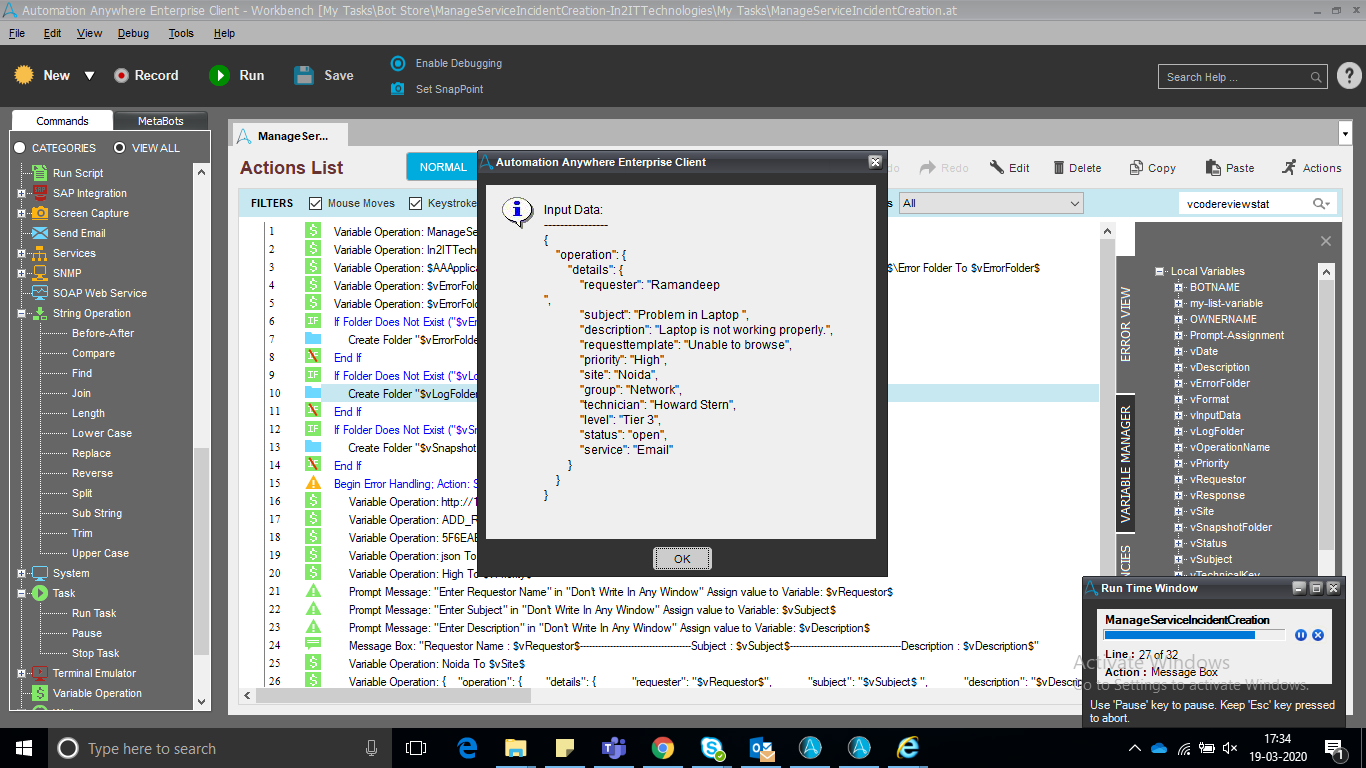The height and width of the screenshot is (768, 1366).
Task: Toggle the Mouse Moves filter checkbox
Action: coord(316,203)
